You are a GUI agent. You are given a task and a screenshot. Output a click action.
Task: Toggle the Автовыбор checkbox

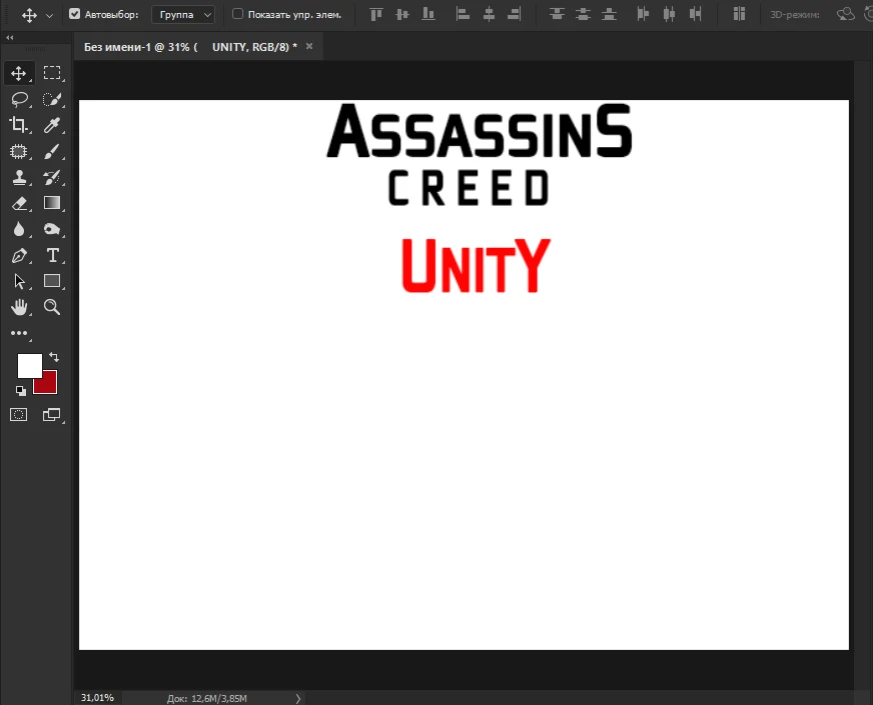pyautogui.click(x=74, y=14)
